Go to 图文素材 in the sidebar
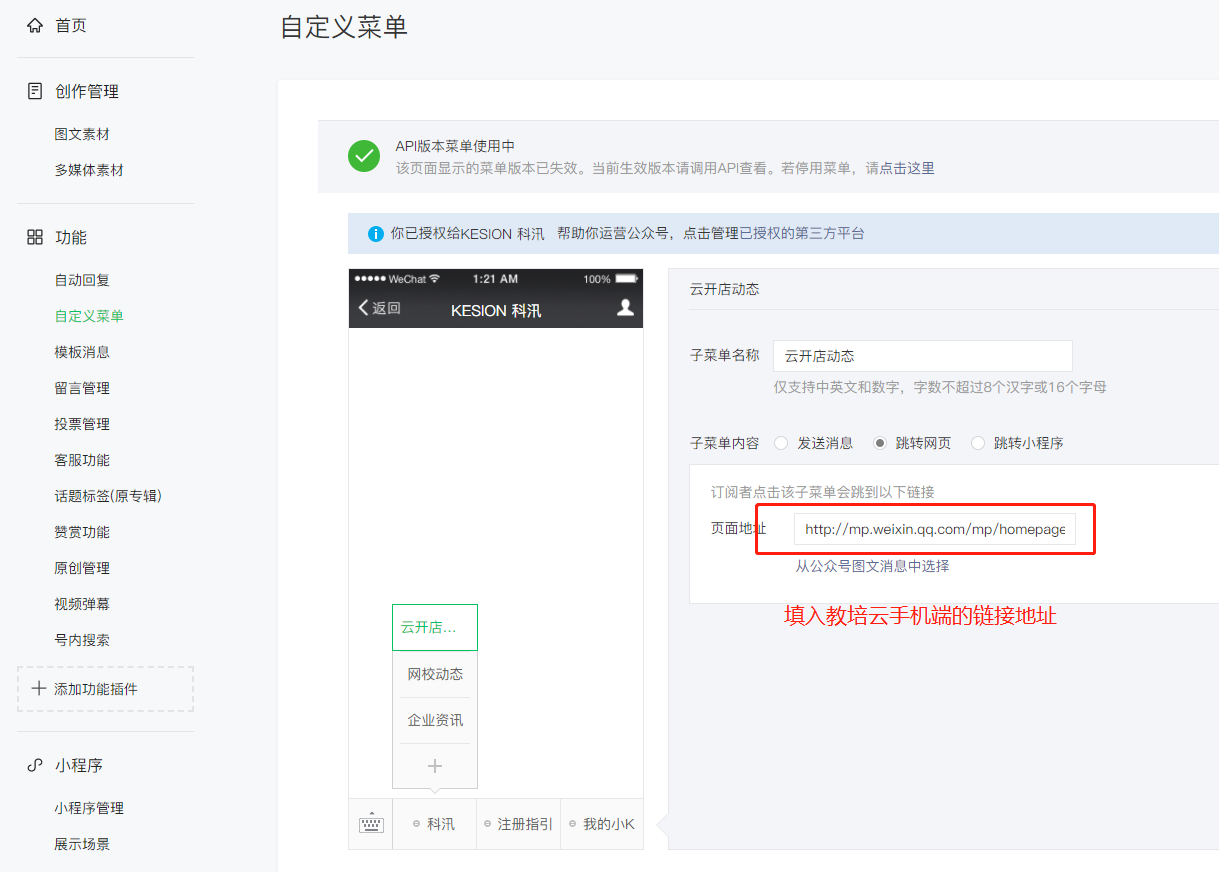This screenshot has width=1219, height=872. (x=82, y=134)
